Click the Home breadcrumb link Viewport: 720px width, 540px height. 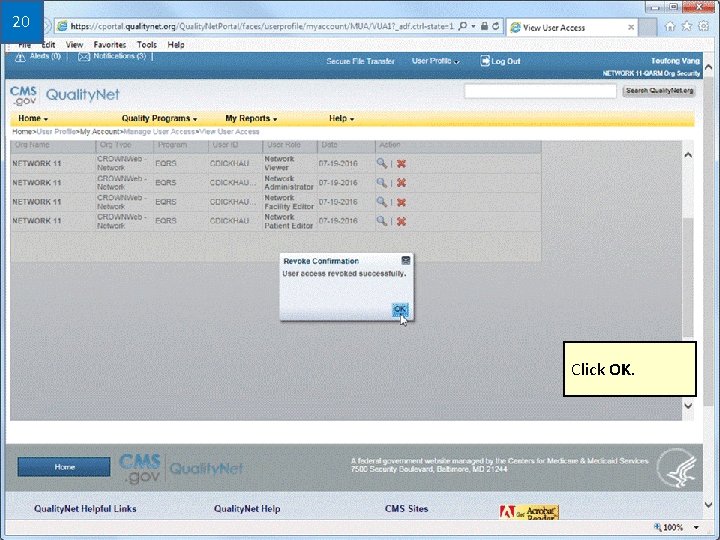22,132
